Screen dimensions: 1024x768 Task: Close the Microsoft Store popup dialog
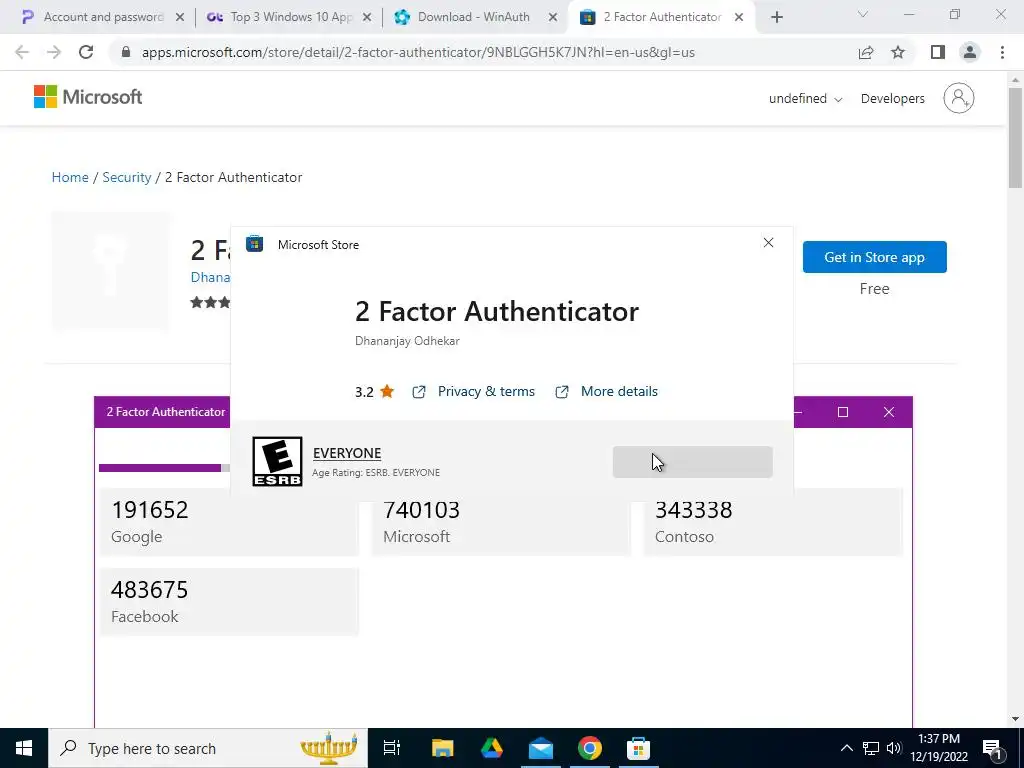(x=768, y=243)
